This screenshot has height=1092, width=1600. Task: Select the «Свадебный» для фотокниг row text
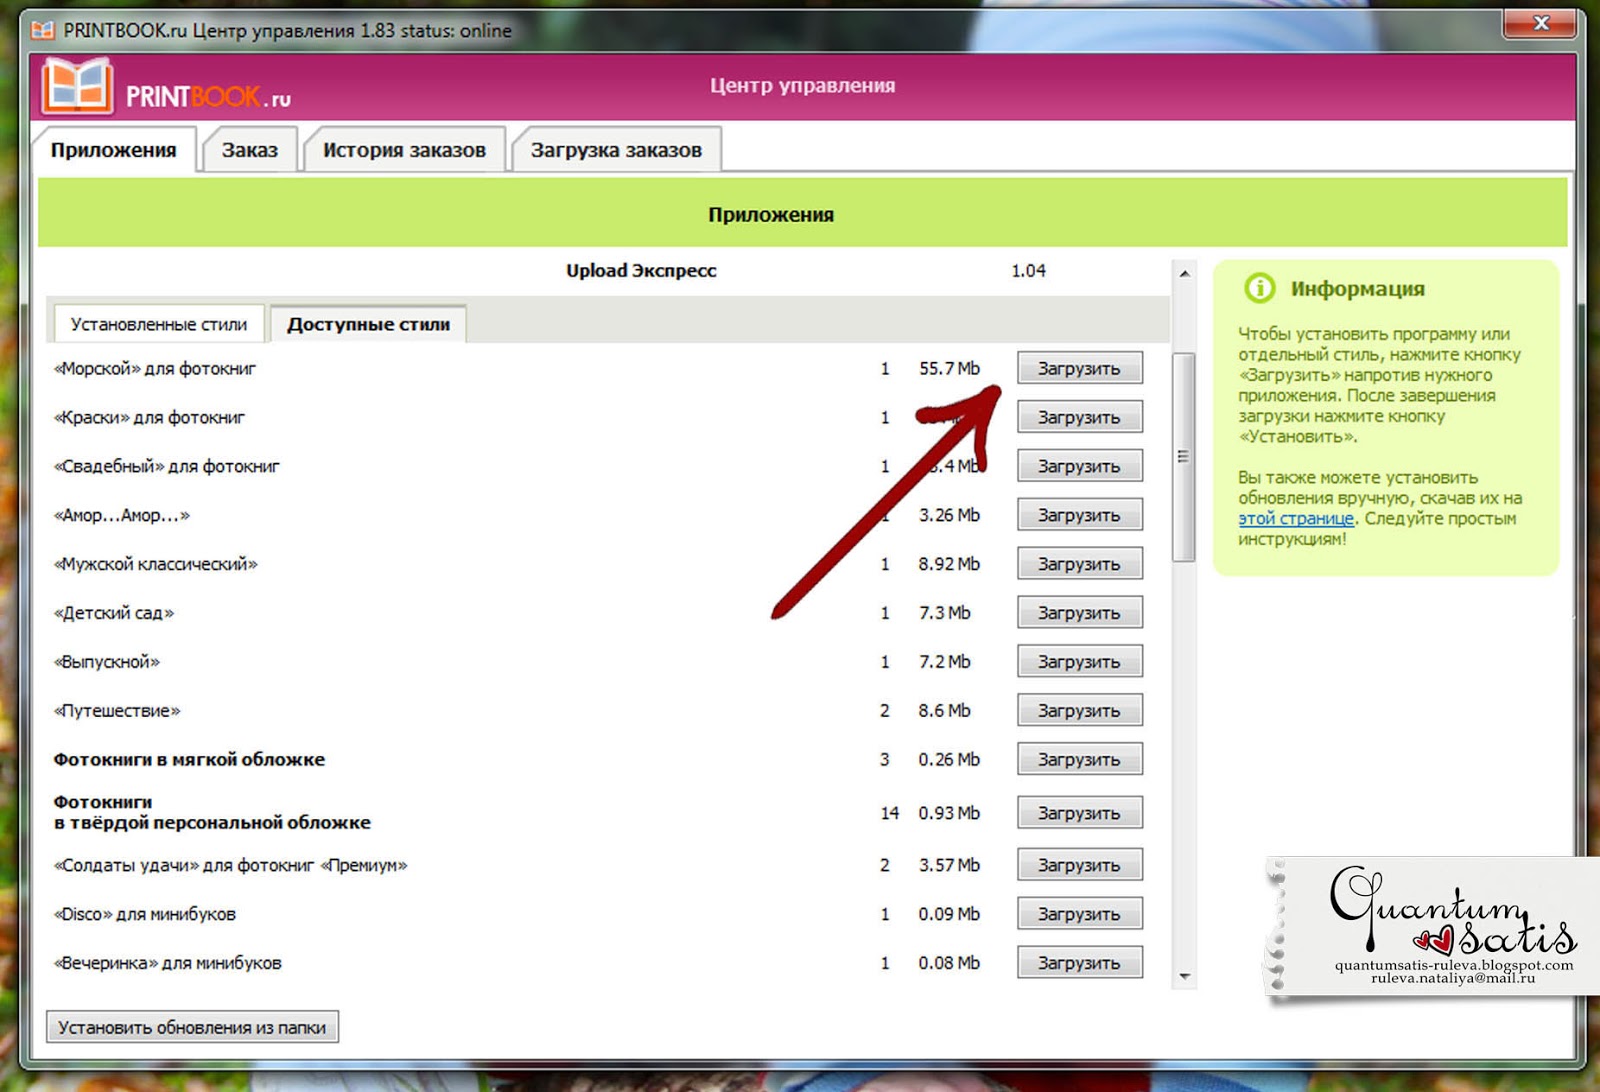coord(167,467)
